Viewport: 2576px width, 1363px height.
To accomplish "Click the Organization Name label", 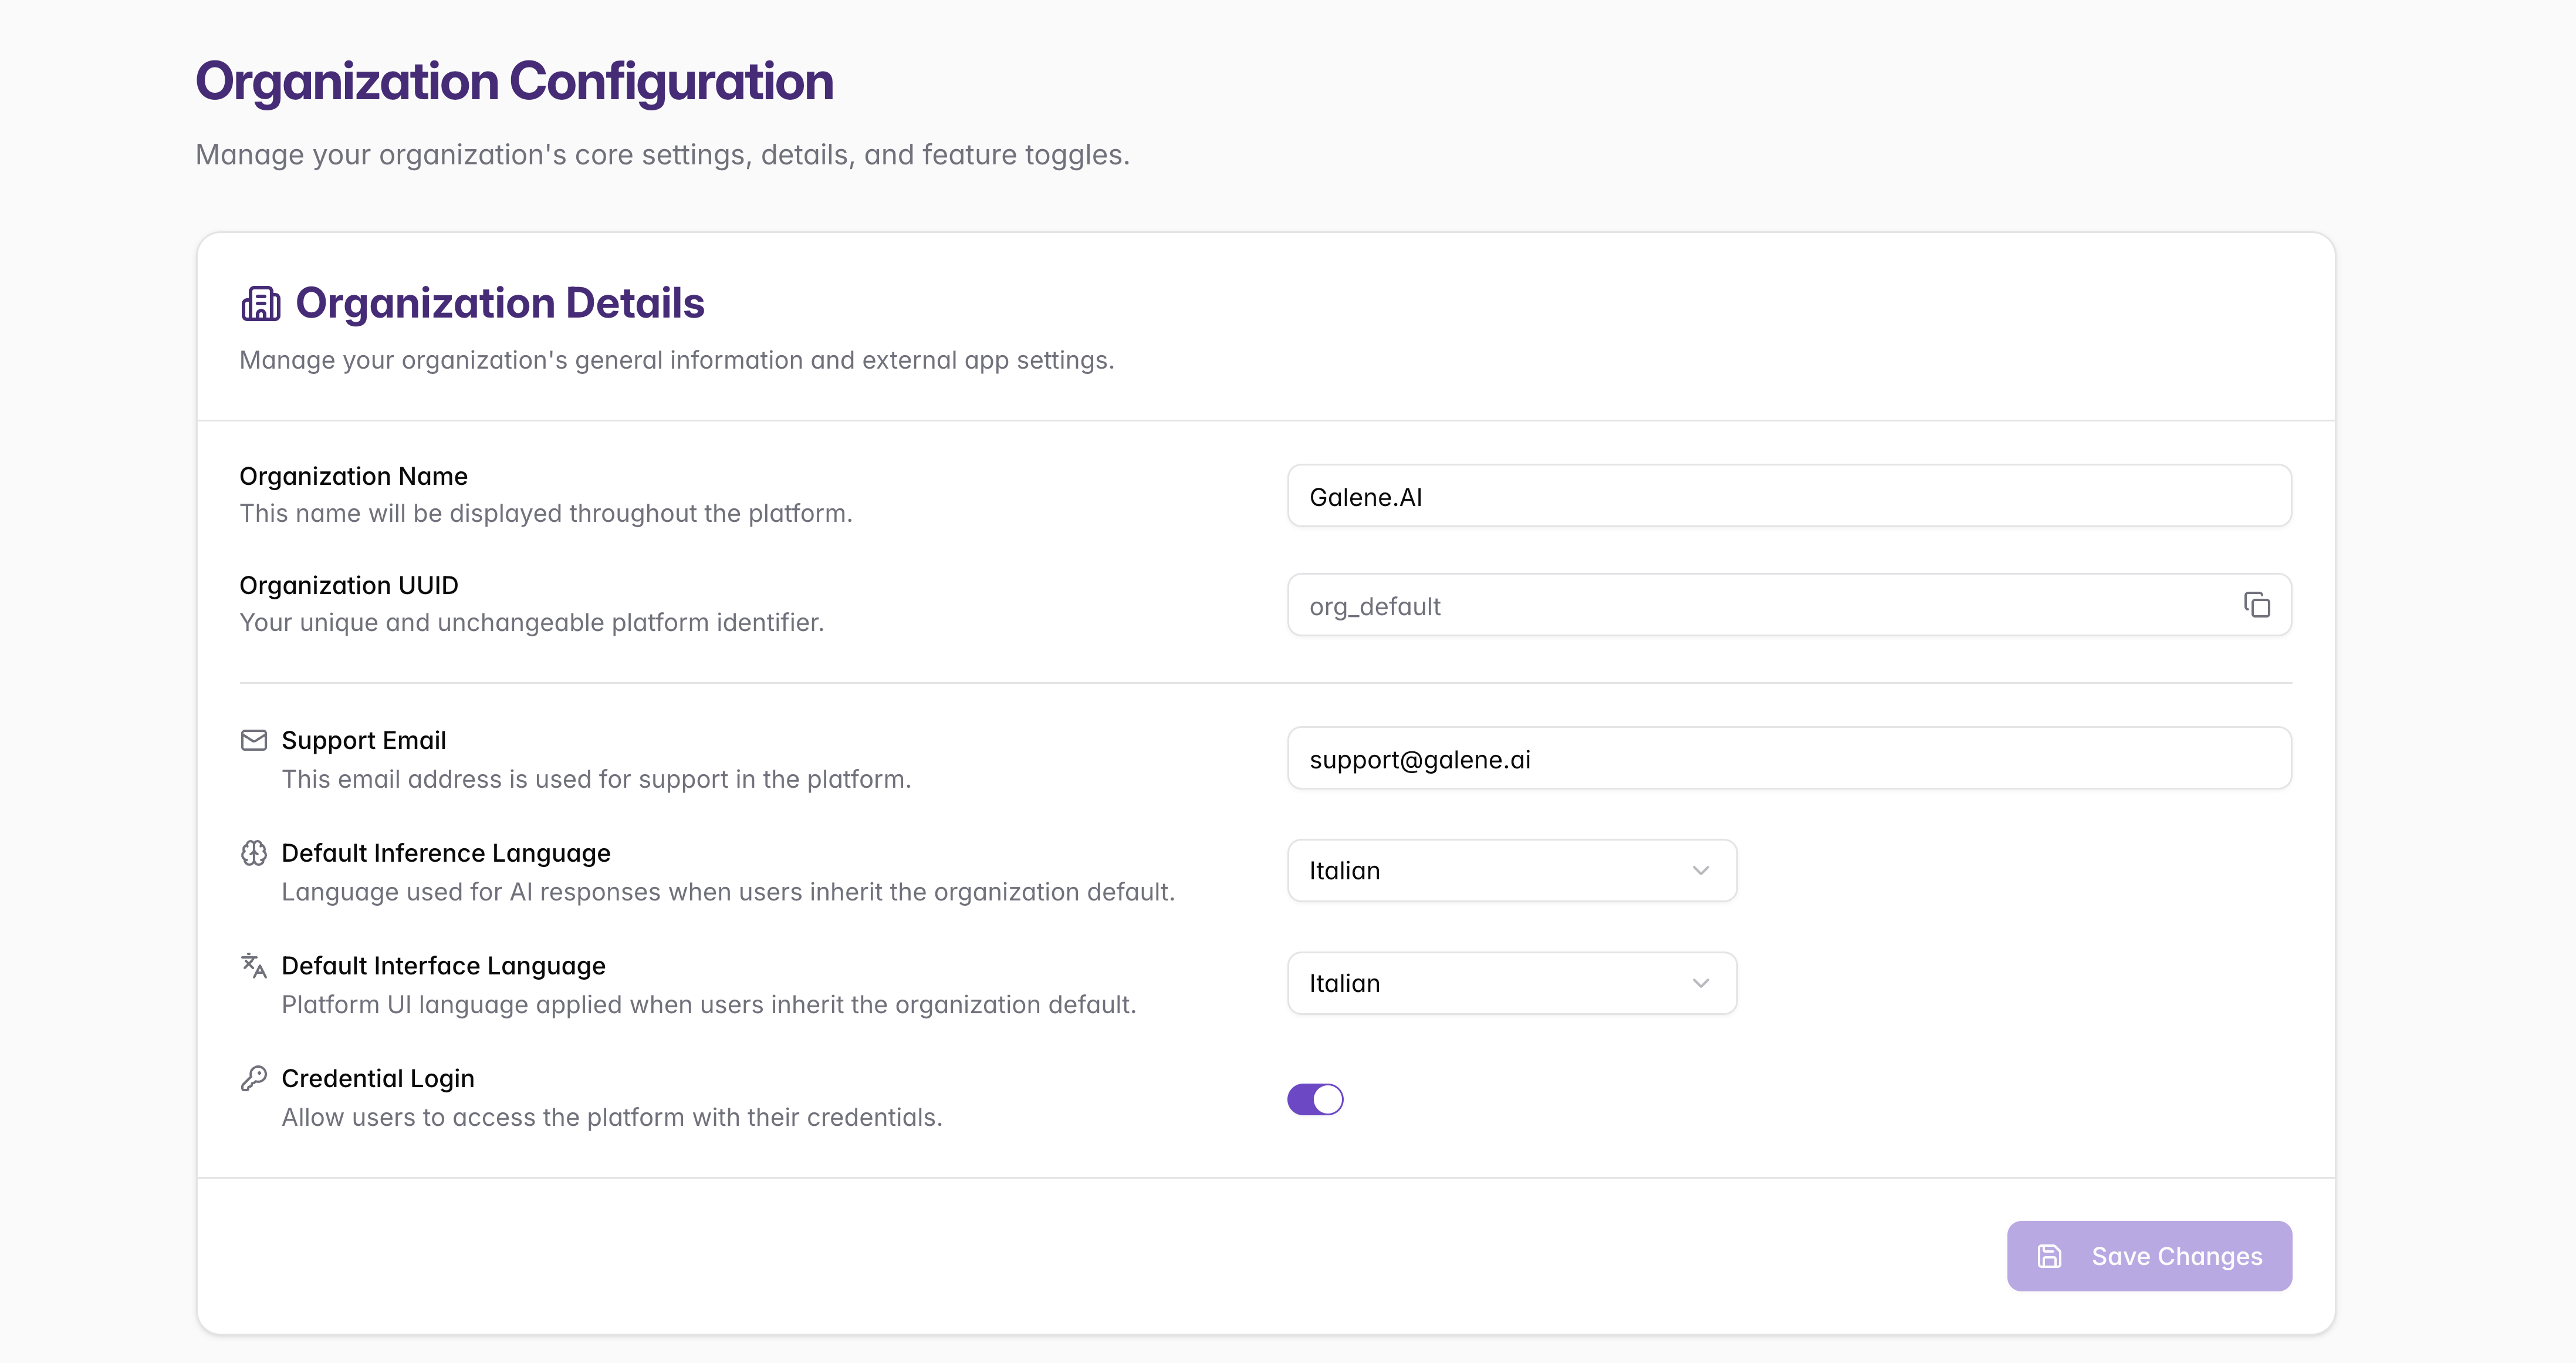I will [x=353, y=476].
